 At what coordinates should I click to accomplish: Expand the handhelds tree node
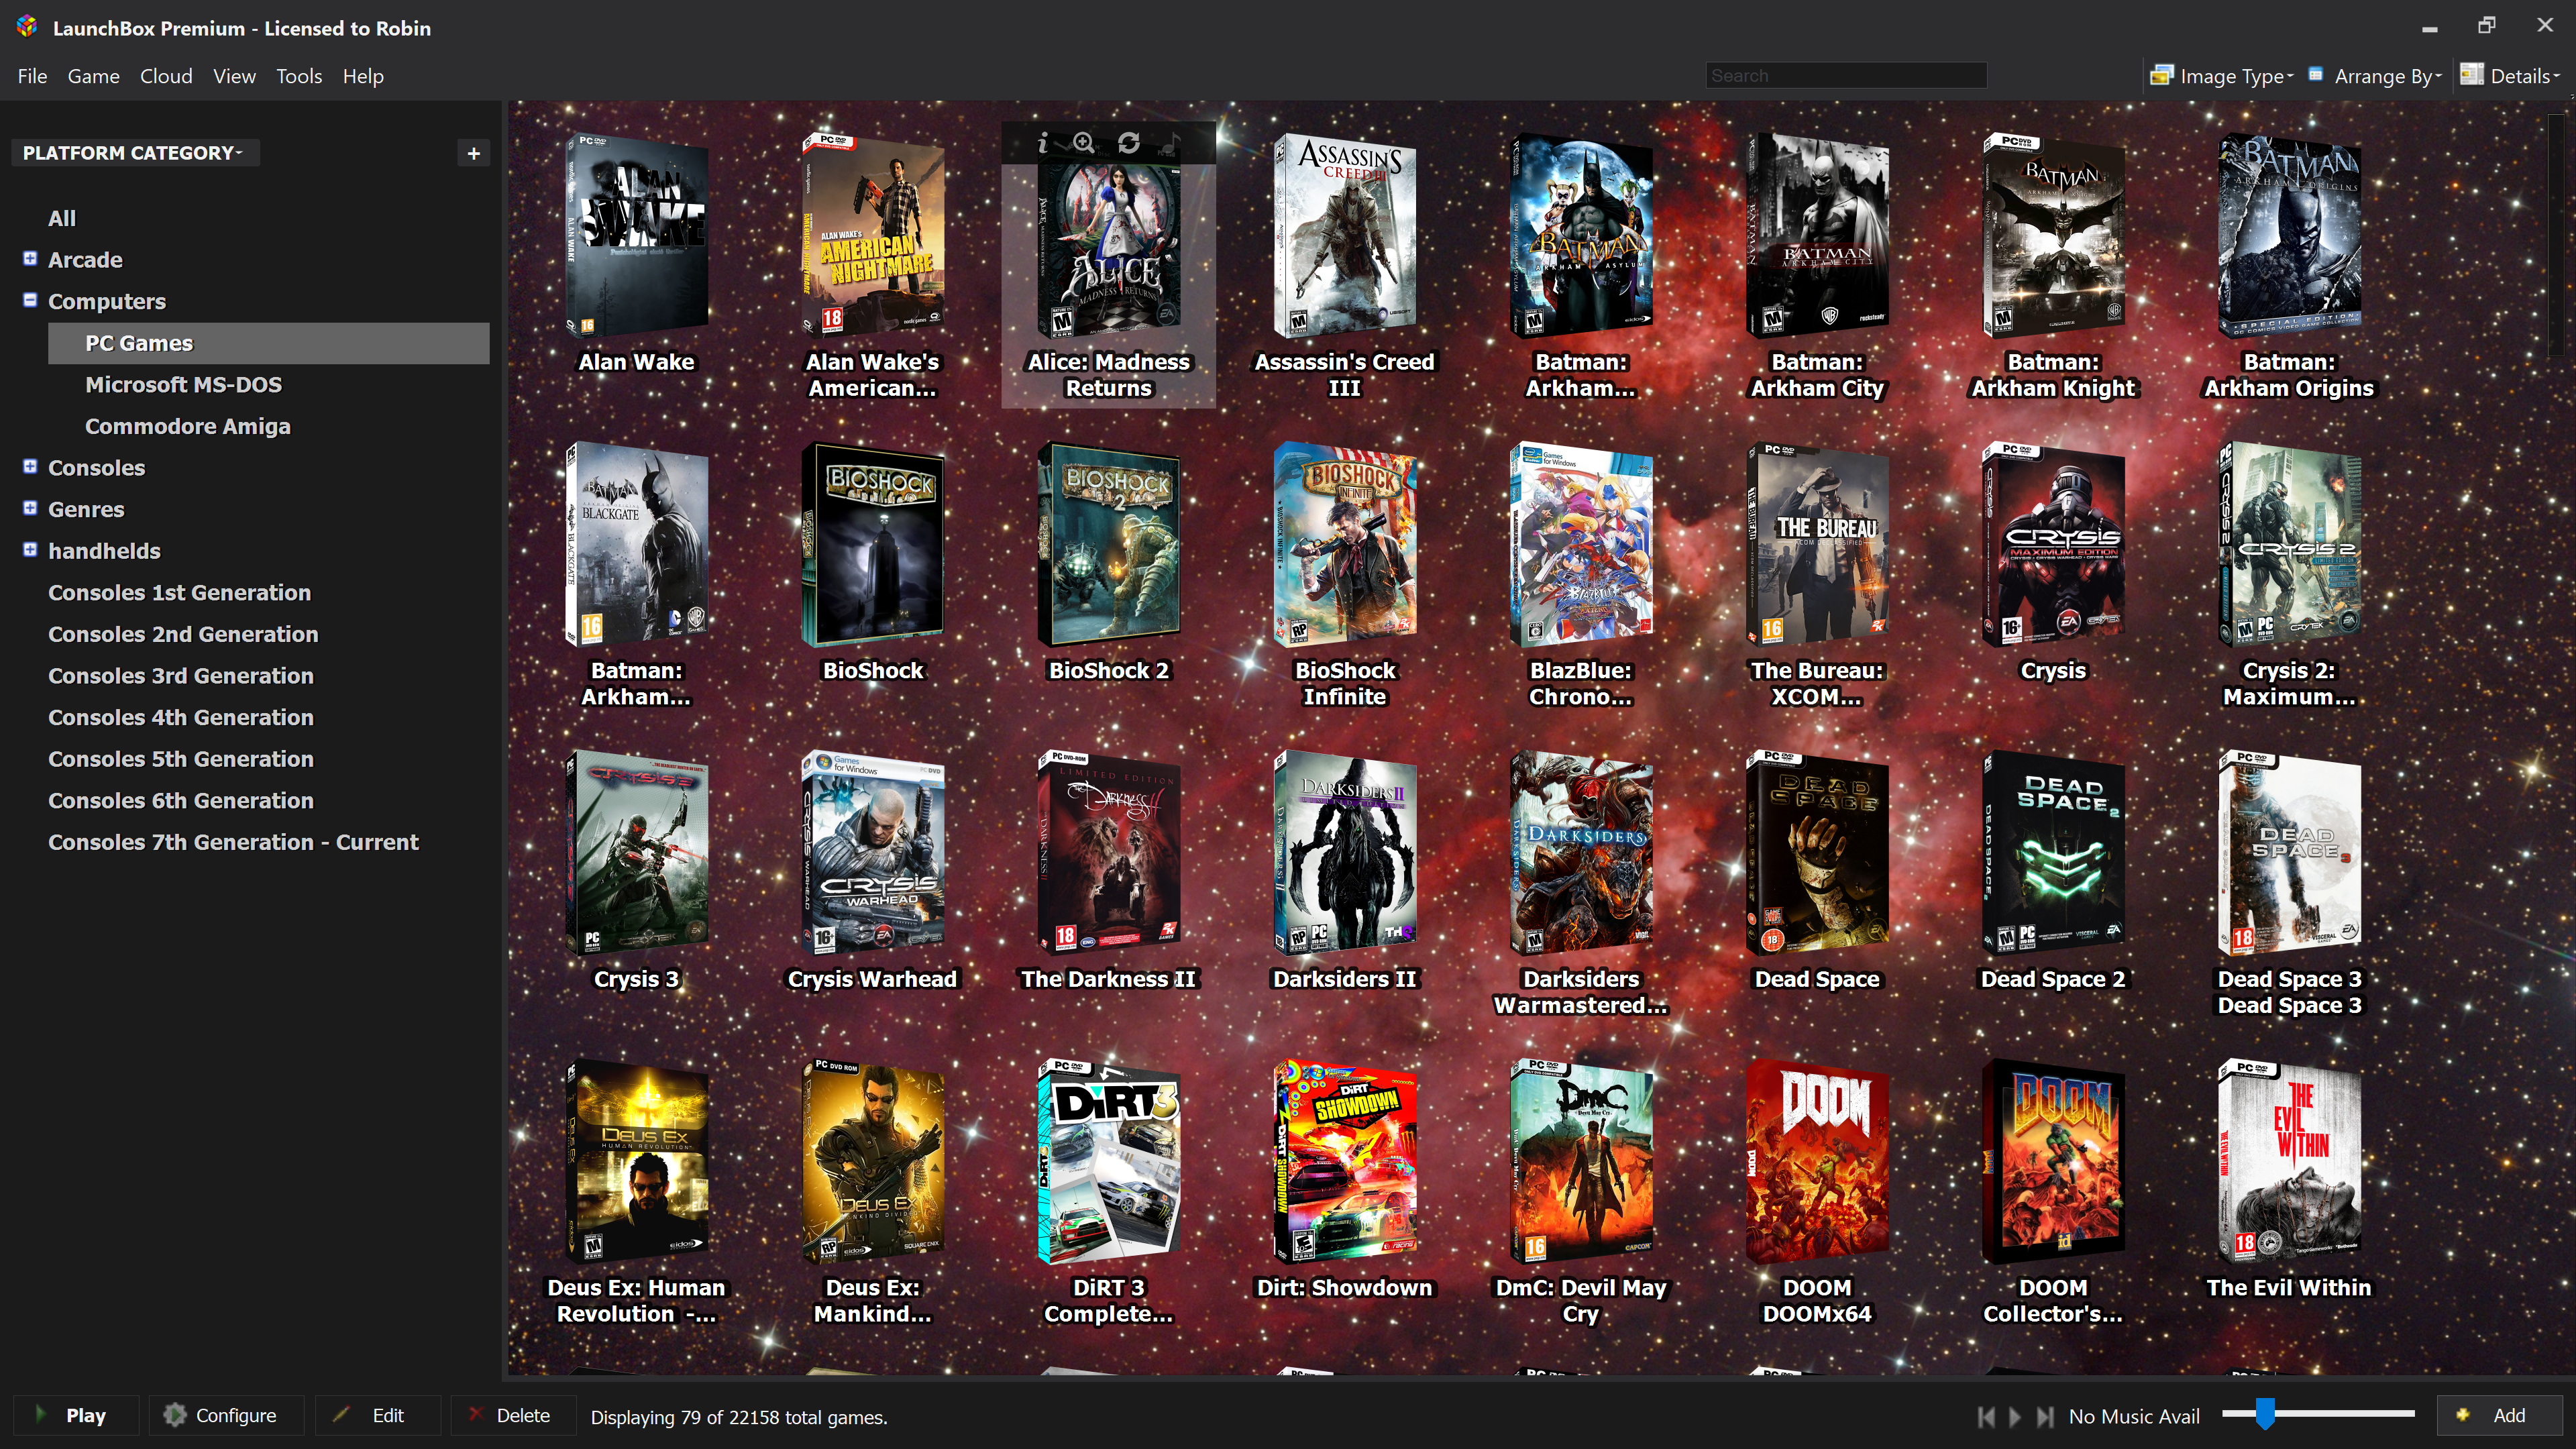[x=30, y=550]
